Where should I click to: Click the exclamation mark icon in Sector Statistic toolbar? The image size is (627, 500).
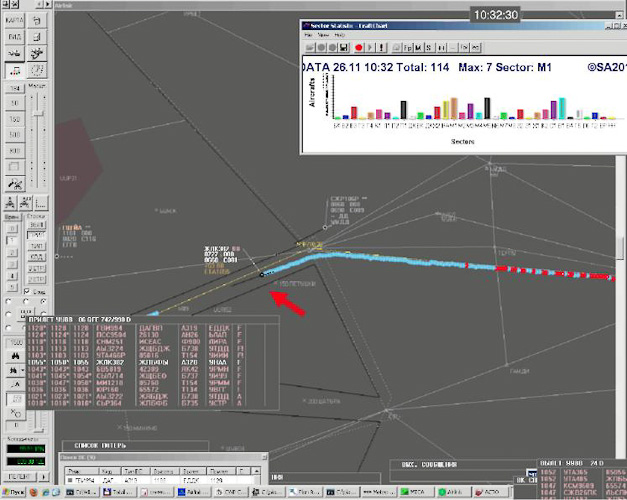(381, 48)
